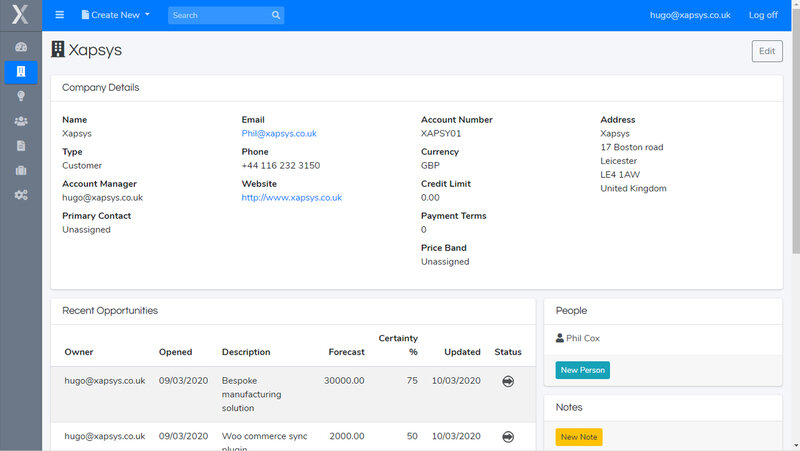This screenshot has width=800, height=451.
Task: Open status arrow for Woo commerce sync plugin
Action: coord(508,437)
